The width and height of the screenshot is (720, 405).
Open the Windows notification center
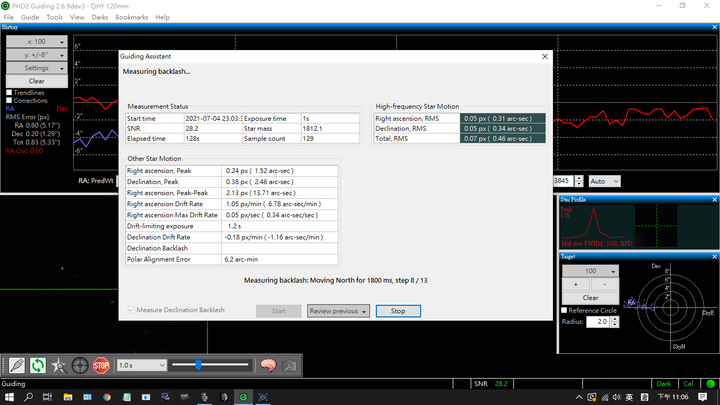[703, 397]
